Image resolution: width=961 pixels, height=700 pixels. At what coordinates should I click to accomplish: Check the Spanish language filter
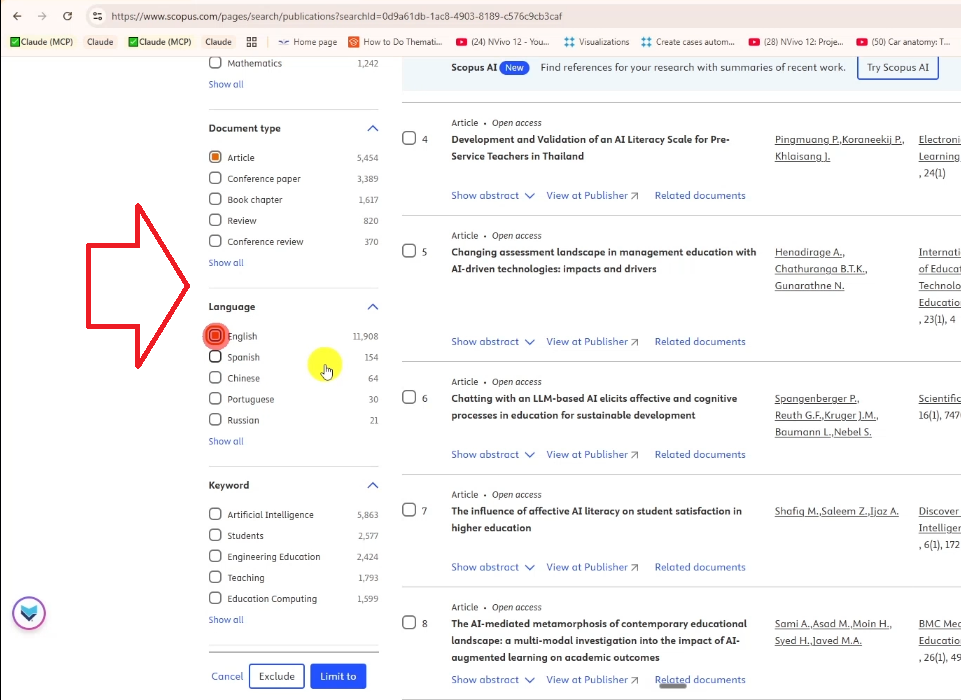click(x=215, y=357)
